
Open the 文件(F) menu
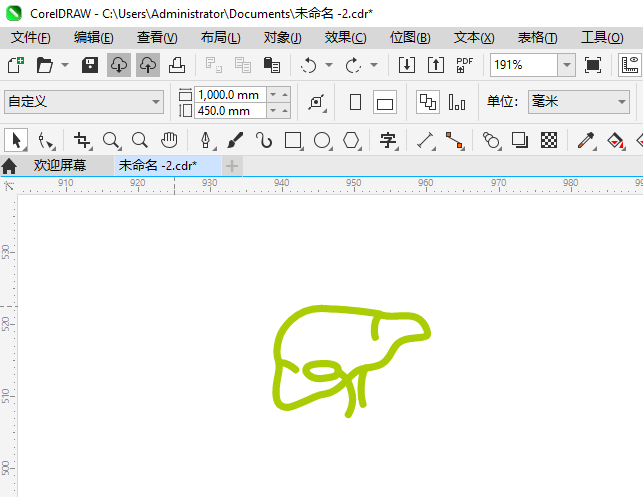pos(31,38)
